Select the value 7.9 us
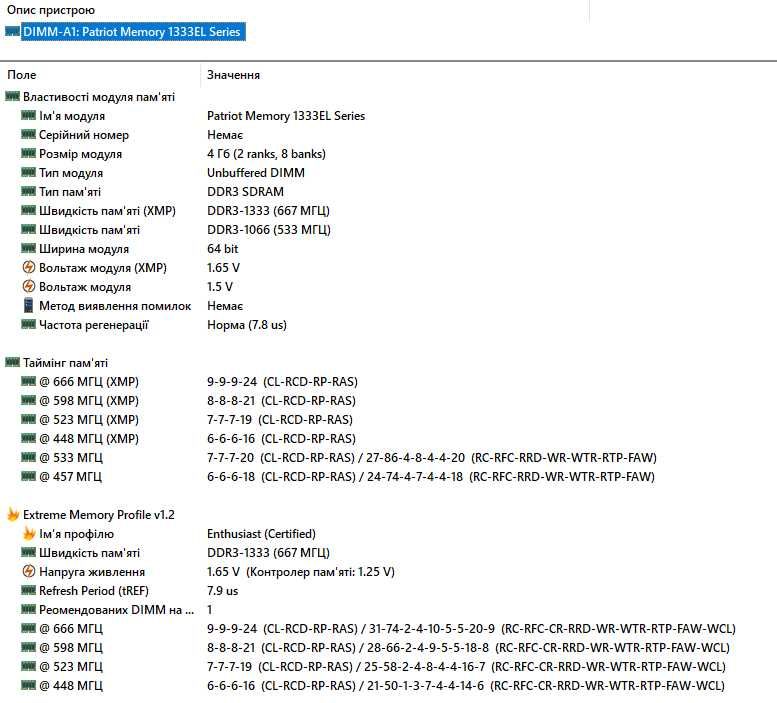 (x=222, y=591)
